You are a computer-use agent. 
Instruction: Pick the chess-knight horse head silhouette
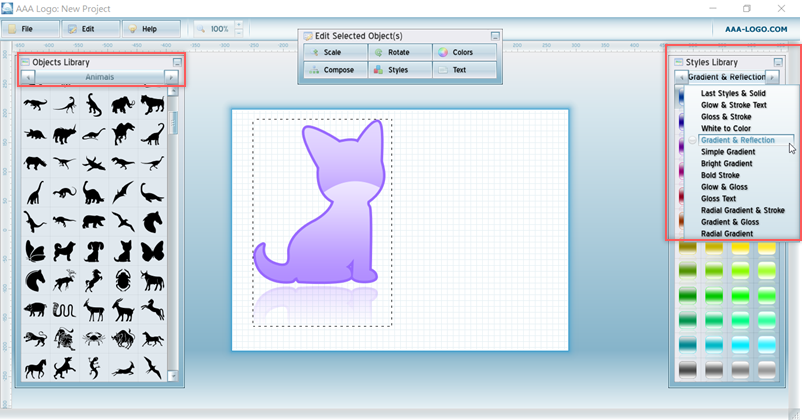35,280
